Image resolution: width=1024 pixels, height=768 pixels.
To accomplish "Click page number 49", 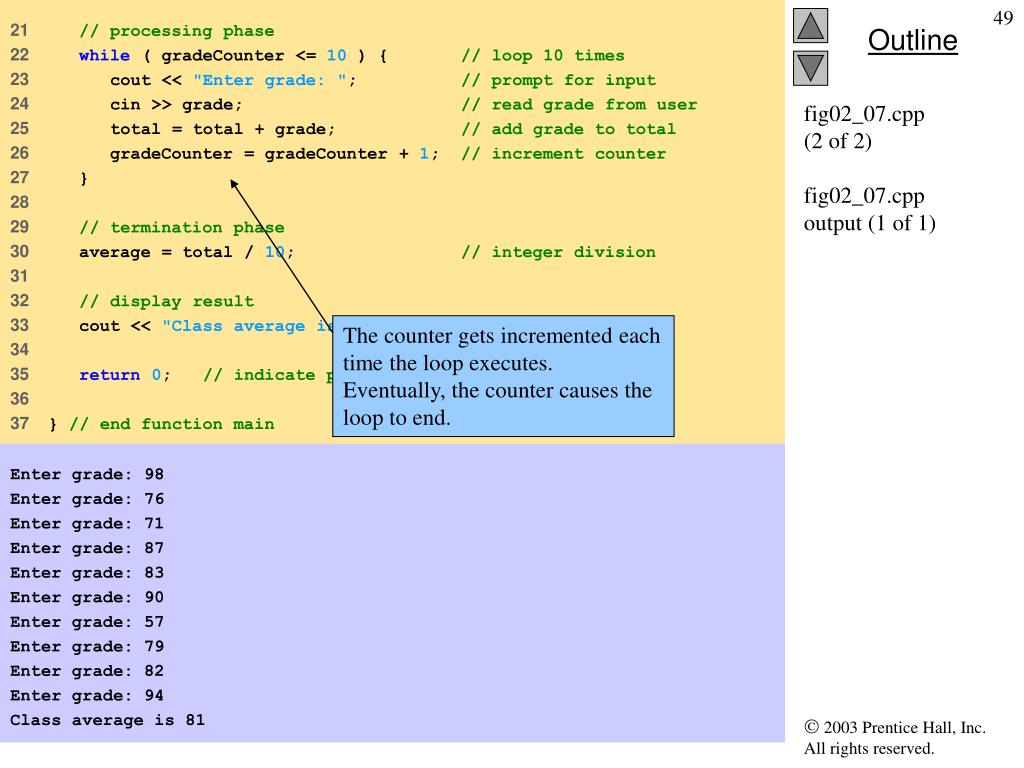I will [x=1002, y=18].
